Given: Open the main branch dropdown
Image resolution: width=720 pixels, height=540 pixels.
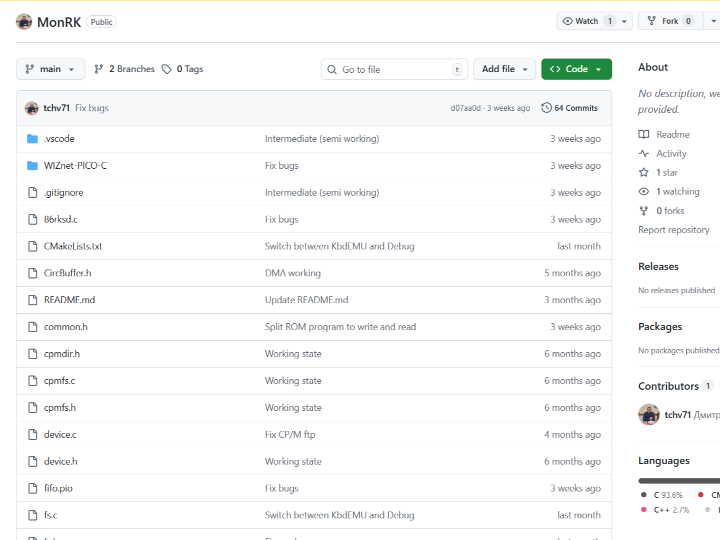Looking at the screenshot, I should point(50,69).
